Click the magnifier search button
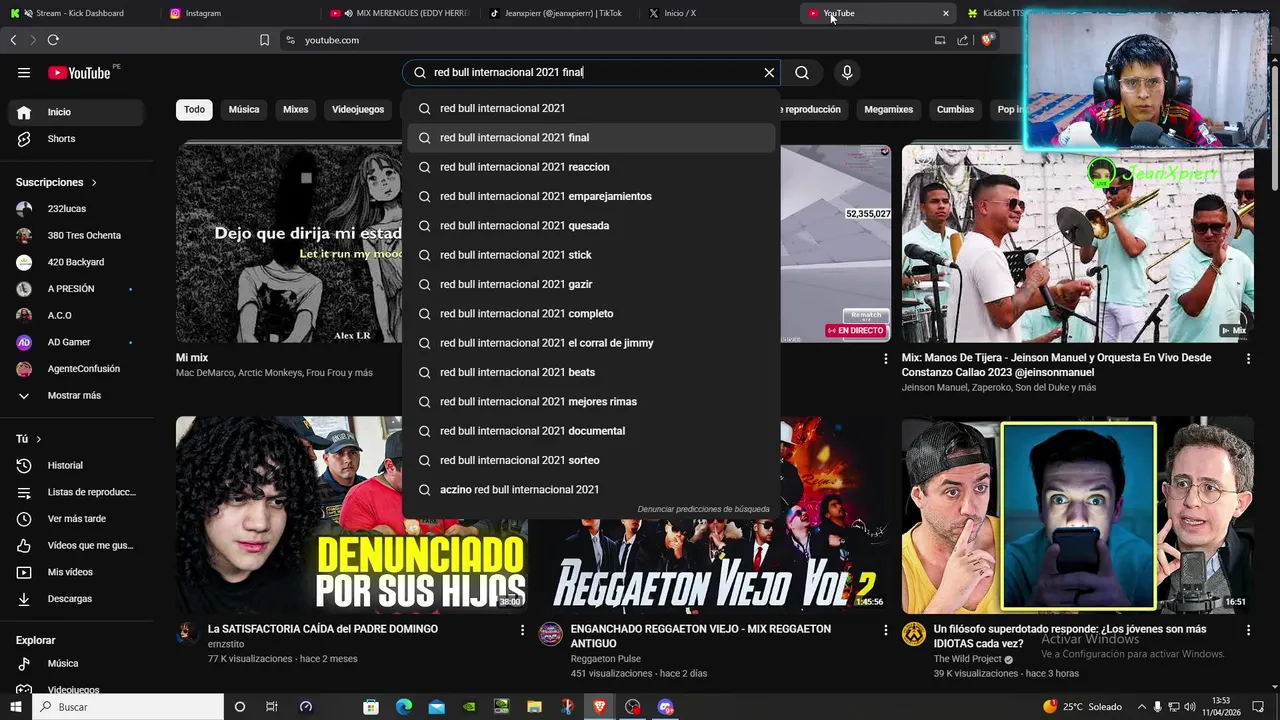 [x=802, y=72]
